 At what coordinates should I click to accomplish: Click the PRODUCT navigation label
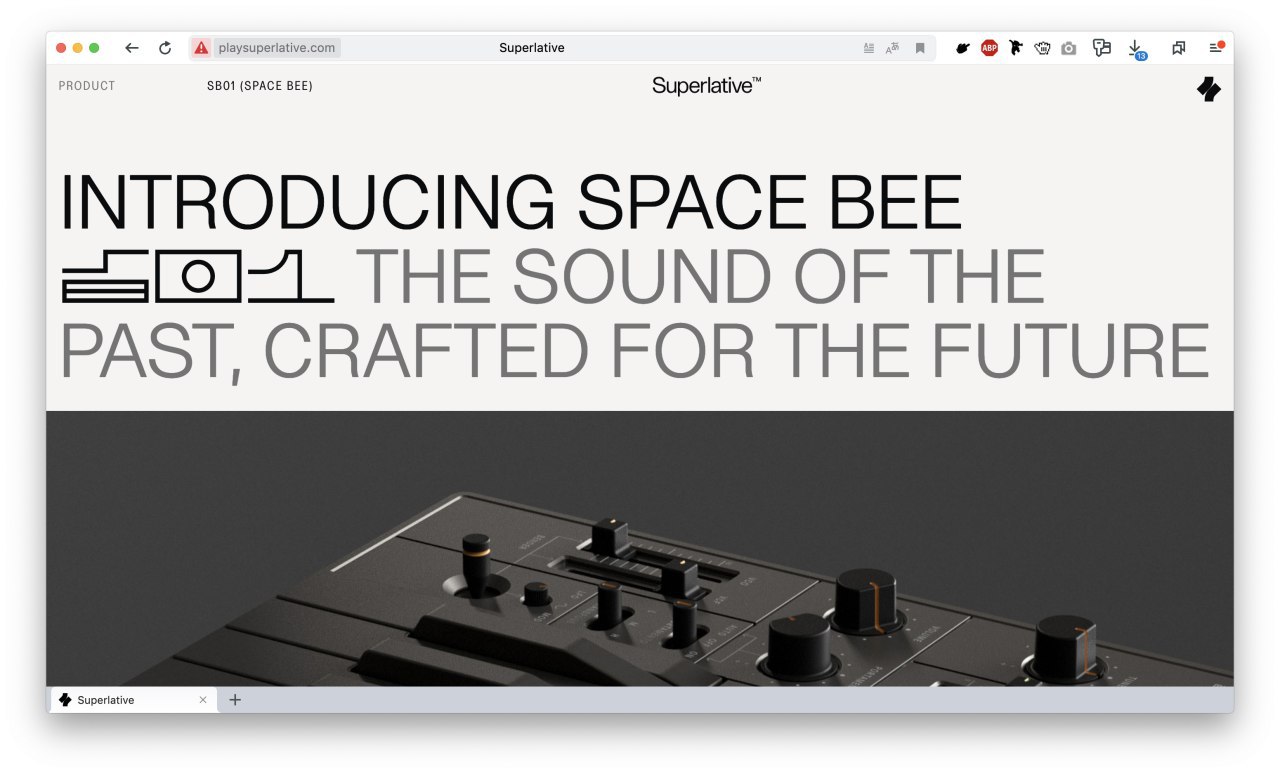(87, 86)
